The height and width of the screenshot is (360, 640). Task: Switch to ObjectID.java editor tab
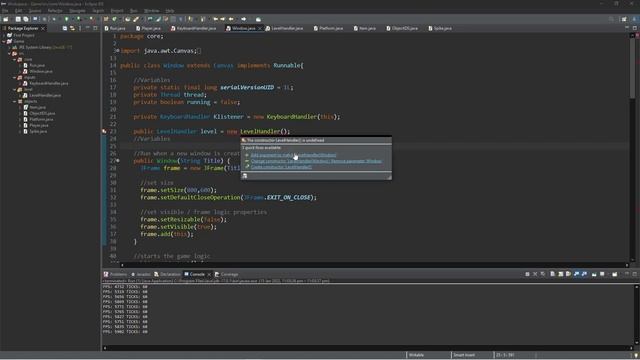click(x=402, y=28)
